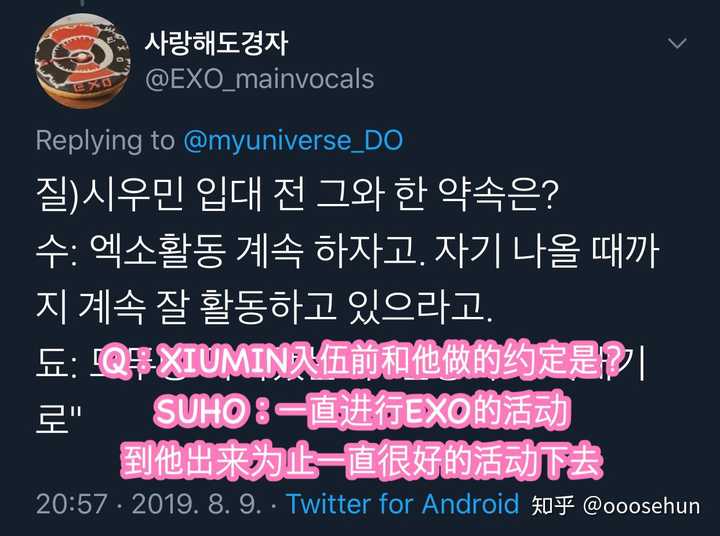Click the gray 'Replying to' label
This screenshot has height=536, width=720.
point(105,141)
